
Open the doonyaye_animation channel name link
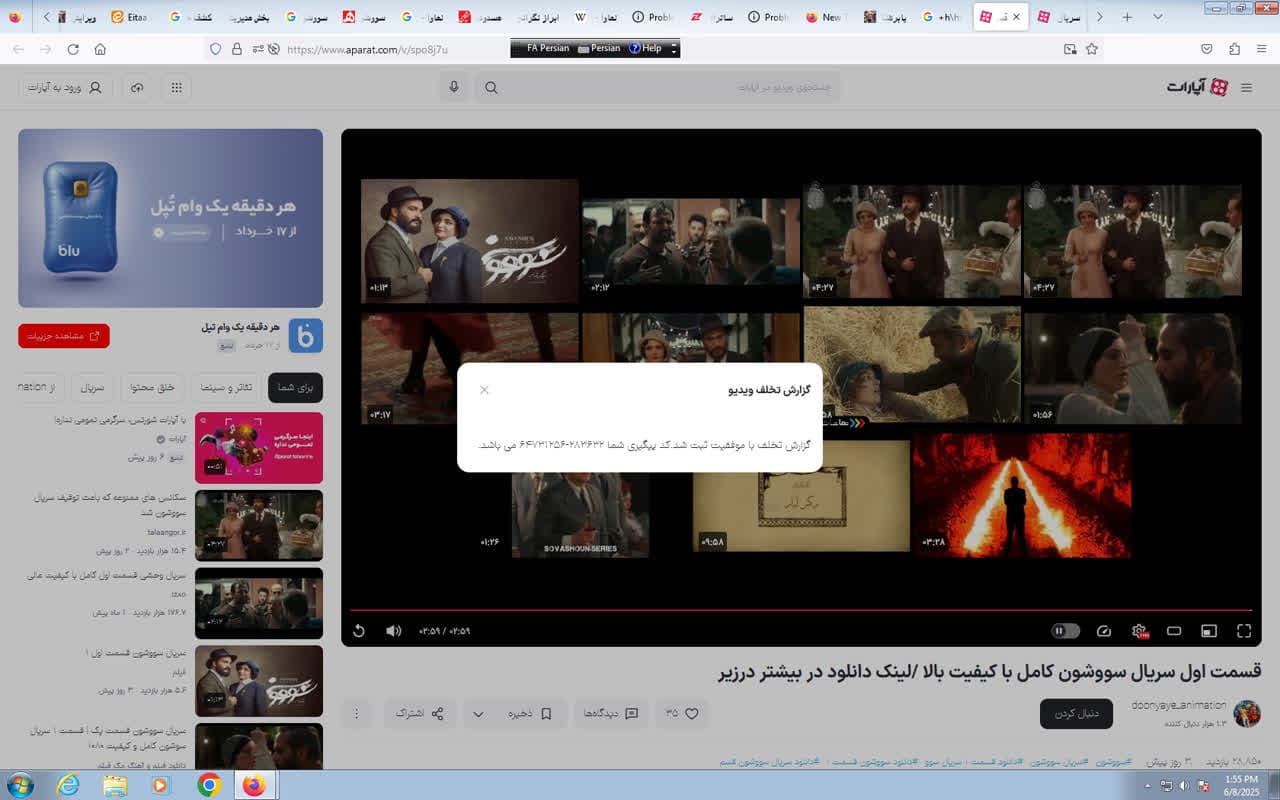1178,705
